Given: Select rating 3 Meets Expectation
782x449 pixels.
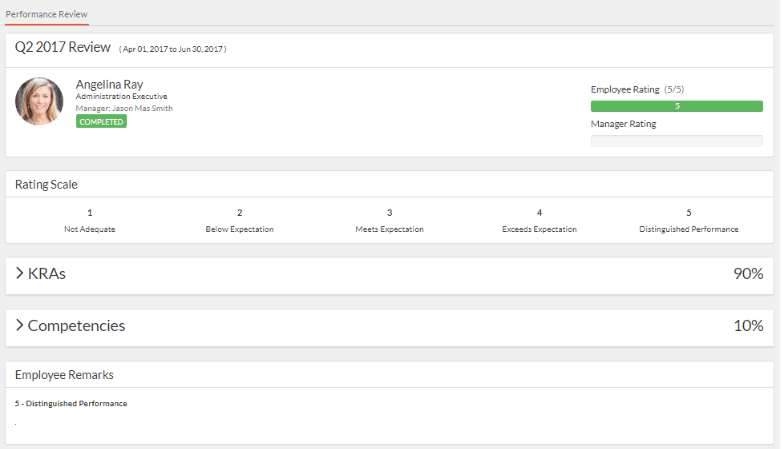Looking at the screenshot, I should tap(390, 221).
